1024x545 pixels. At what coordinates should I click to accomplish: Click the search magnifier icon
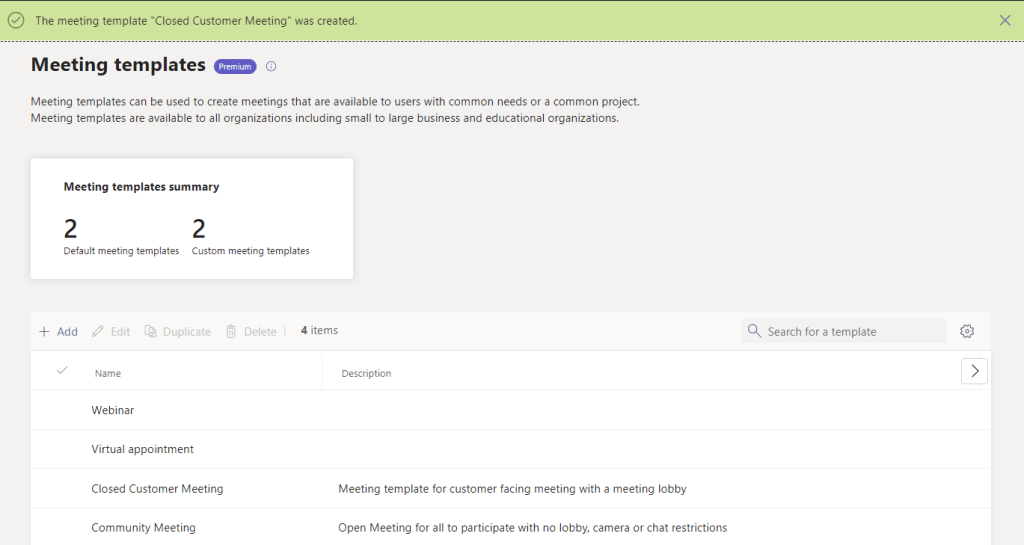pos(755,332)
